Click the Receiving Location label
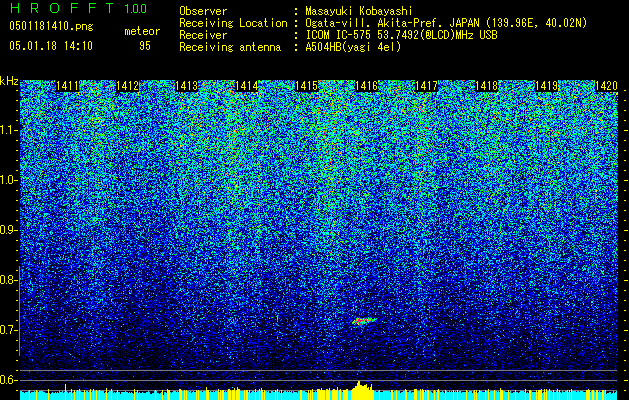 233,23
